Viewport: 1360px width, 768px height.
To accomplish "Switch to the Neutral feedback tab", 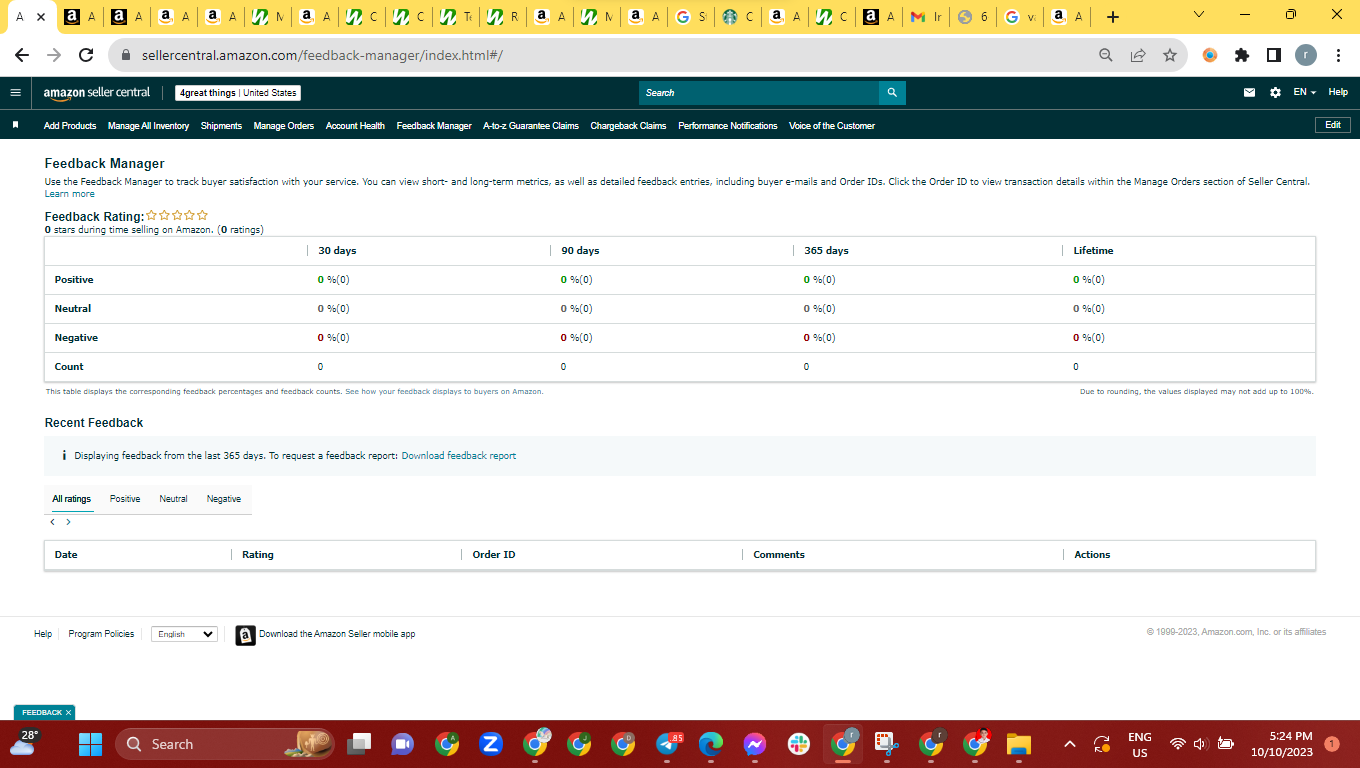I will [173, 499].
